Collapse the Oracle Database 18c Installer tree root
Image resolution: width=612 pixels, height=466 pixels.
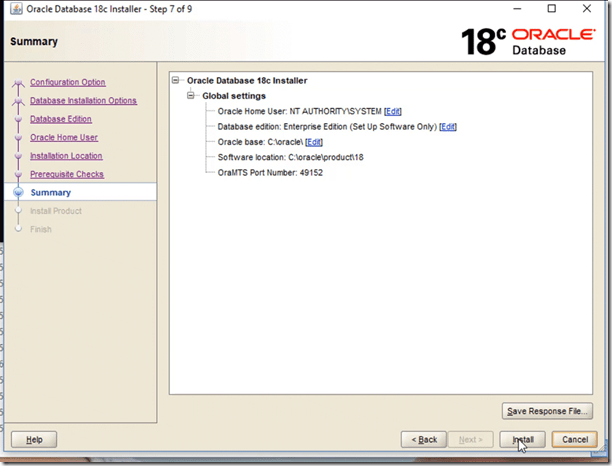tap(176, 80)
